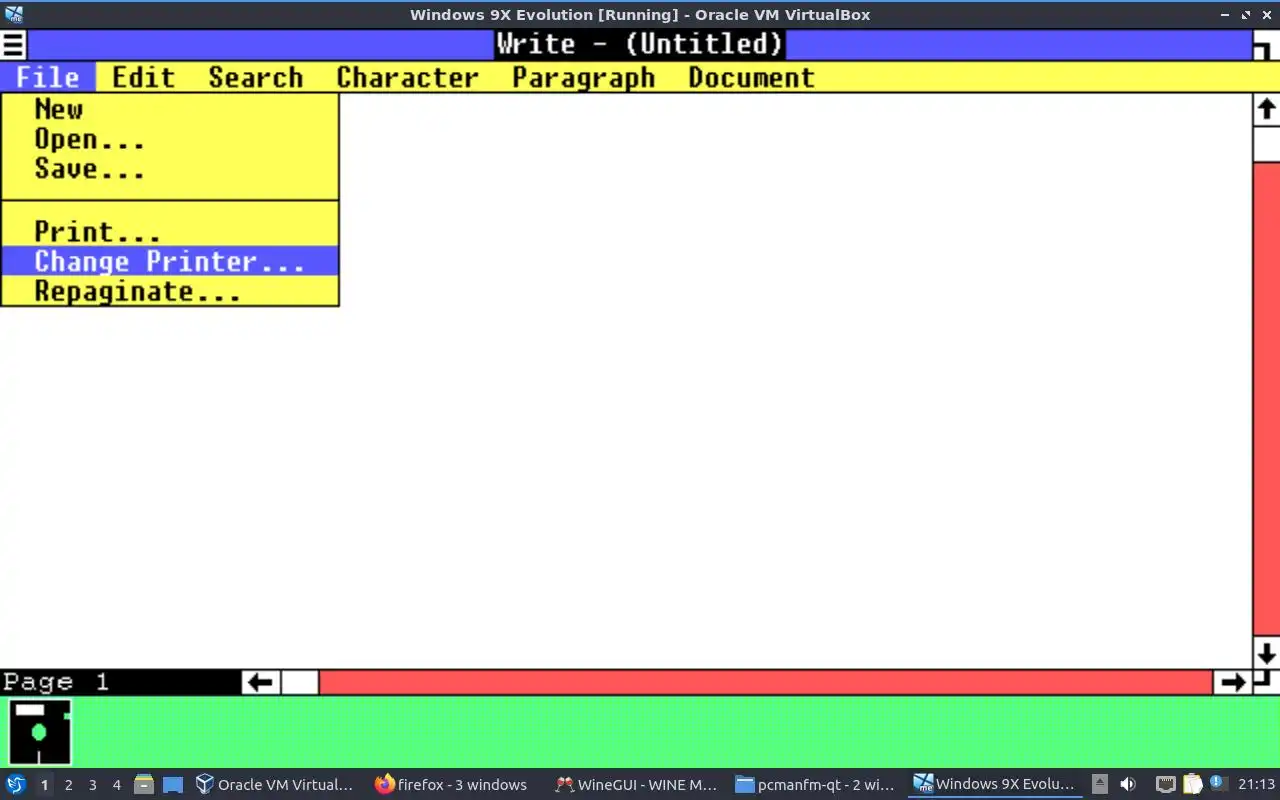Switch to the firefox - 3 windows taskbar entry
The height and width of the screenshot is (800, 1280).
[x=452, y=785]
